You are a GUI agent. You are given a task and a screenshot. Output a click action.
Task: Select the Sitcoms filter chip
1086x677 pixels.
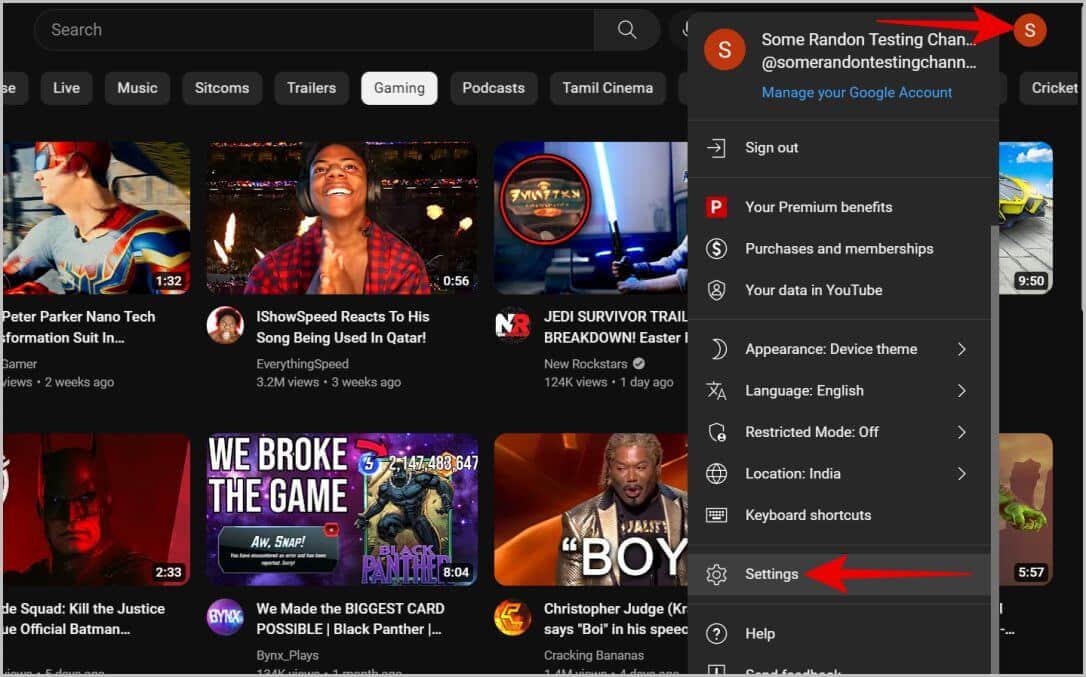(x=222, y=88)
